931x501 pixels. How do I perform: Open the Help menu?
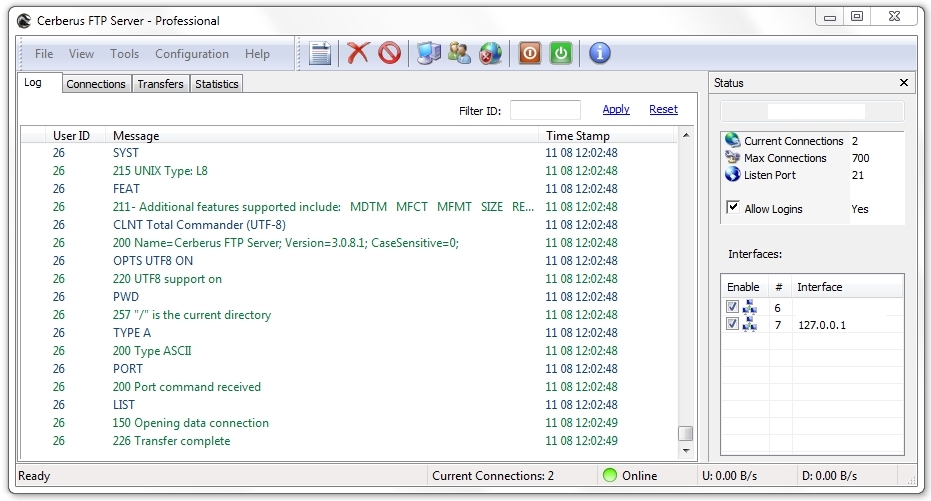(x=257, y=53)
